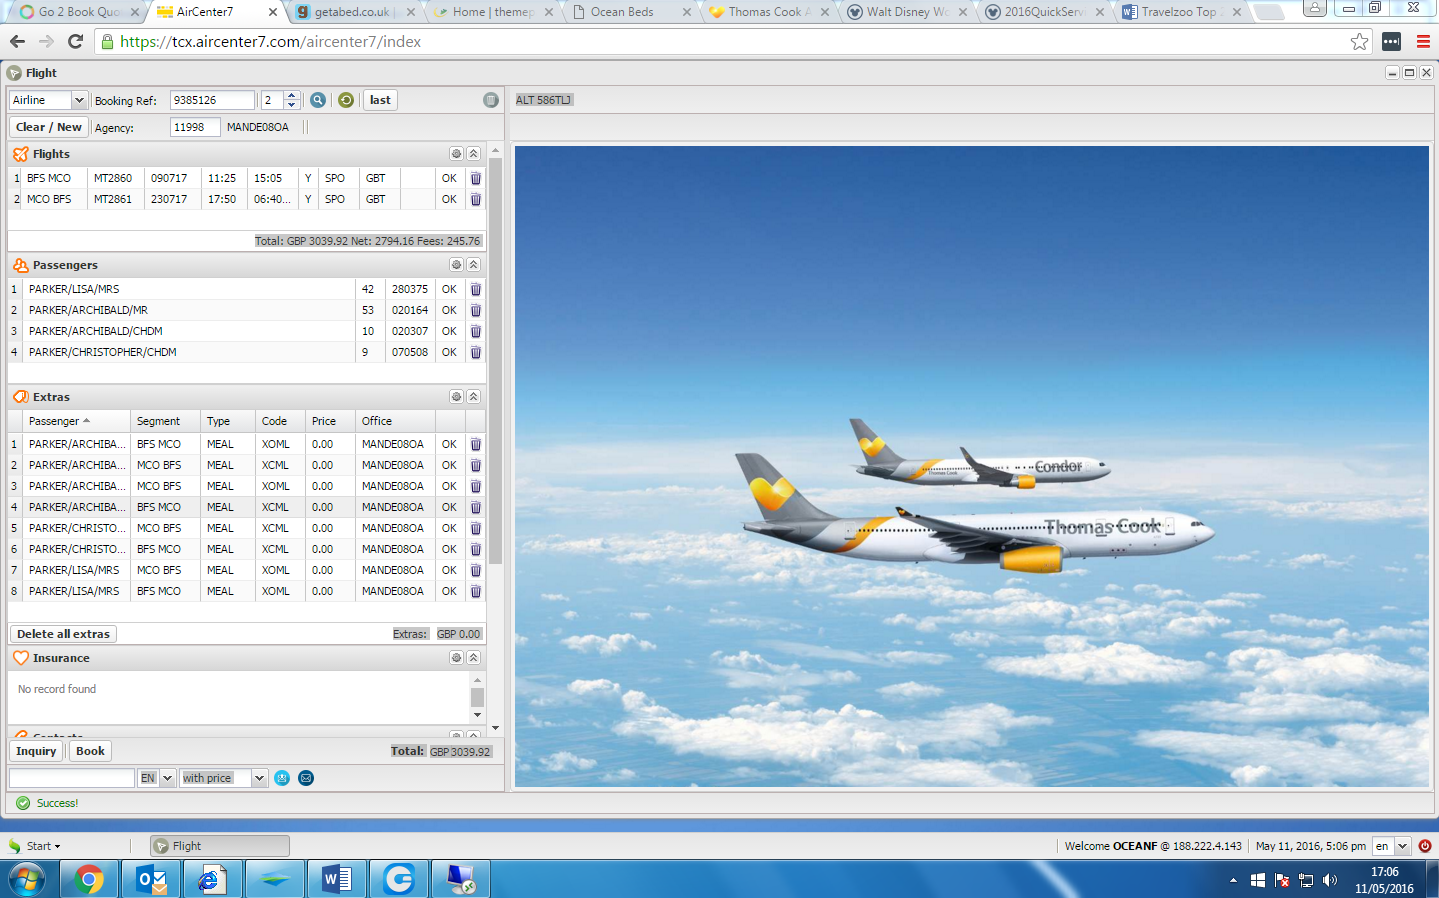Collapse the Flights section
1439x898 pixels.
(474, 154)
